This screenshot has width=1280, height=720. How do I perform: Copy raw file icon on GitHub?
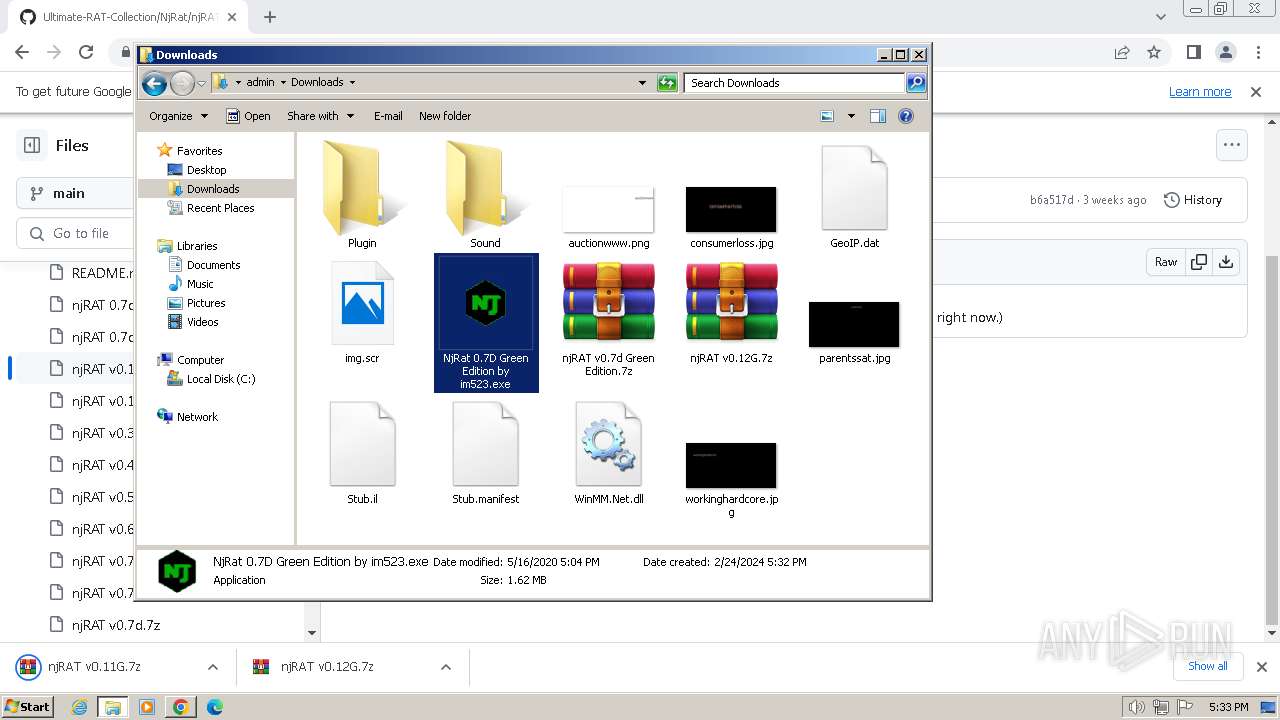click(1198, 262)
